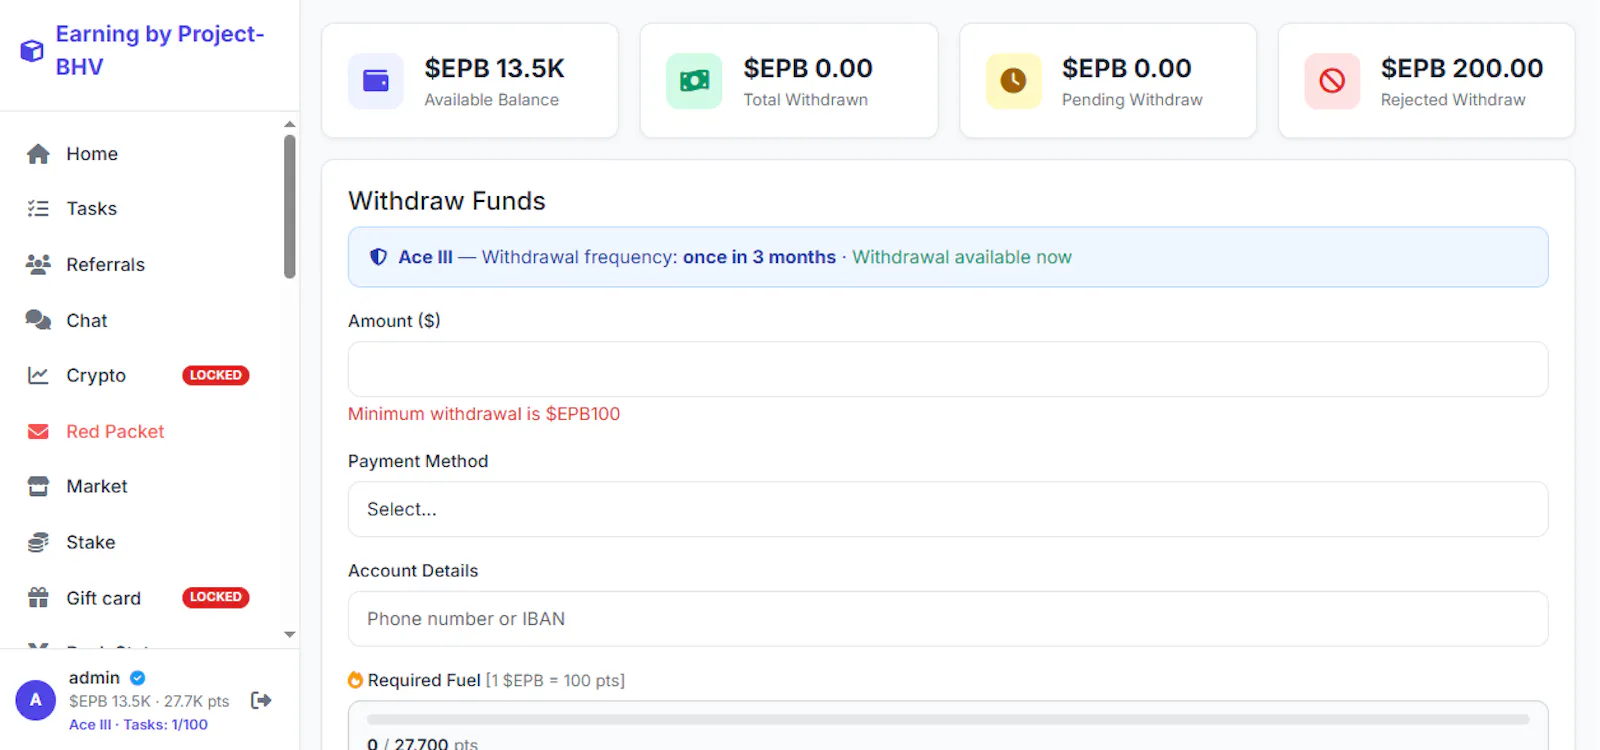Viewport: 1600px width, 750px height.
Task: Click the LOCKED badge next to Gift card
Action: coord(215,597)
